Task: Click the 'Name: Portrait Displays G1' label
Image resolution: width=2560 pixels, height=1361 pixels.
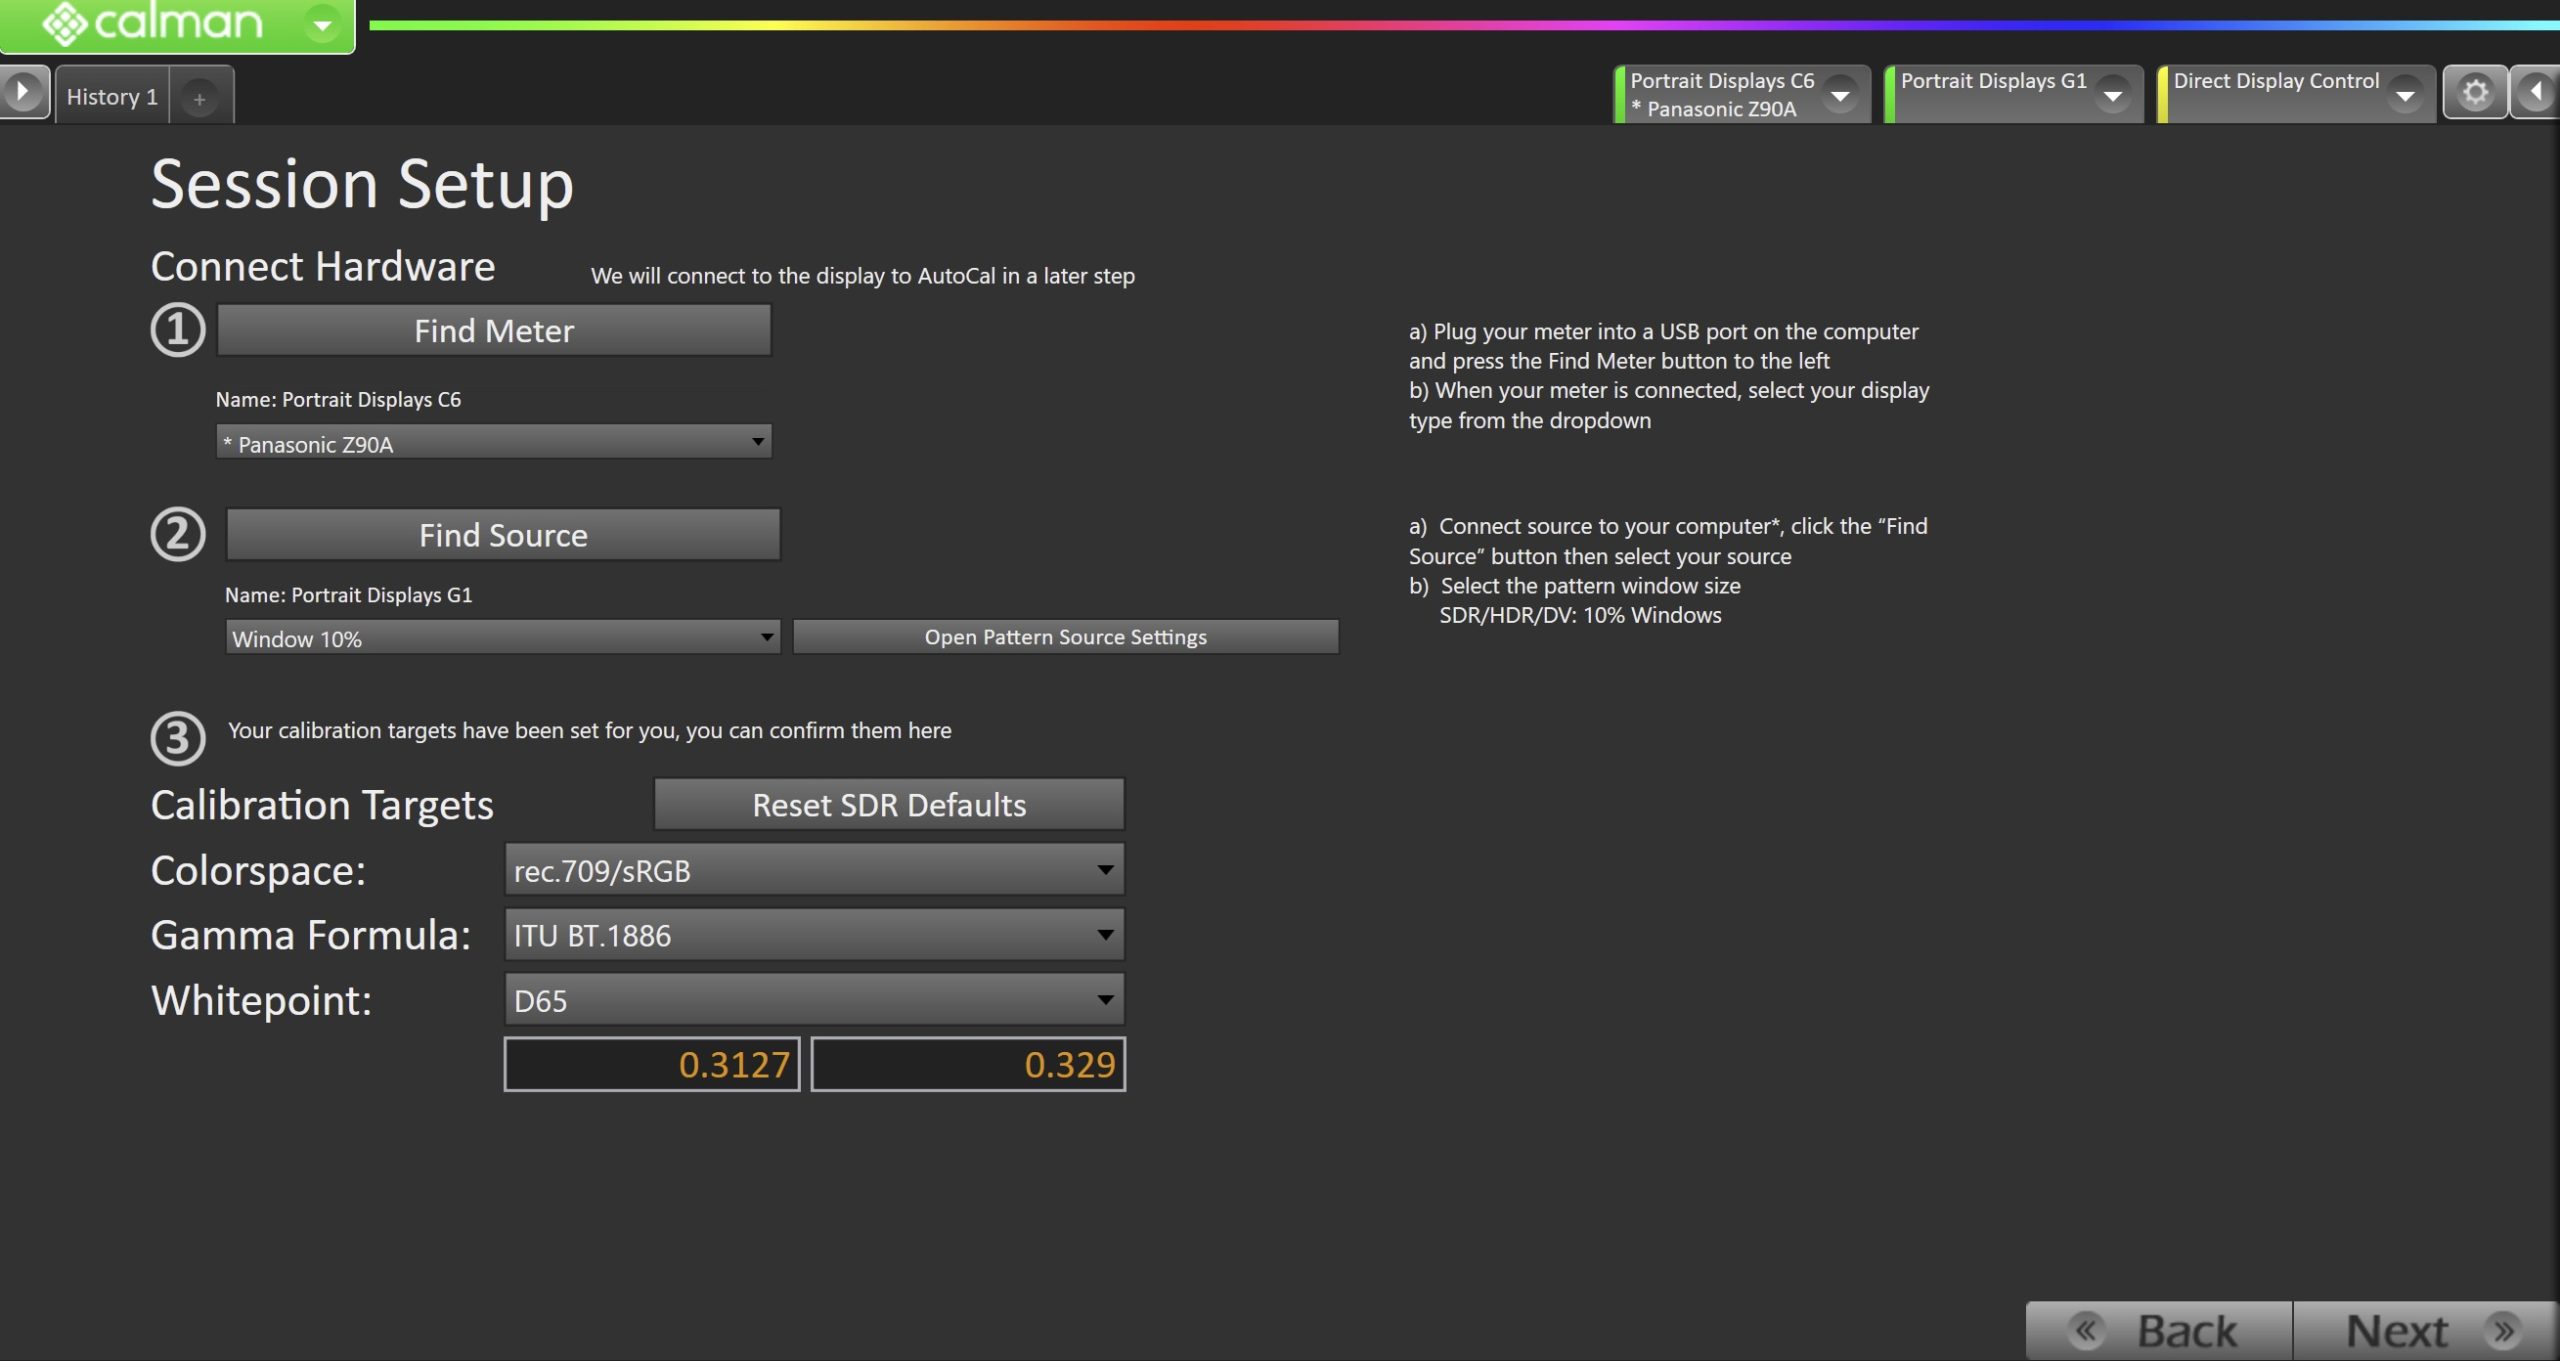Action: pos(348,595)
